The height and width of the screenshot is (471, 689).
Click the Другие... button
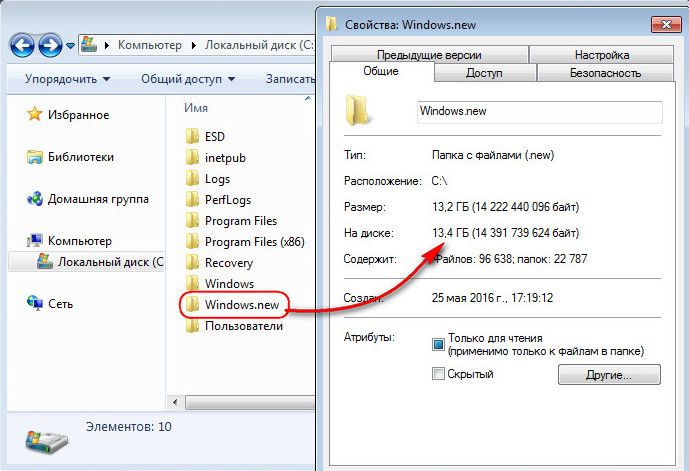point(609,375)
